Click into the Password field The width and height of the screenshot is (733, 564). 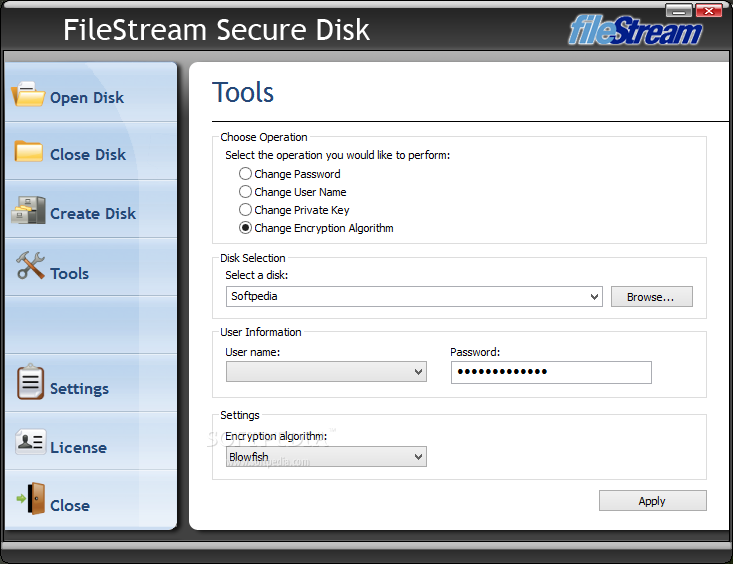[x=551, y=372]
